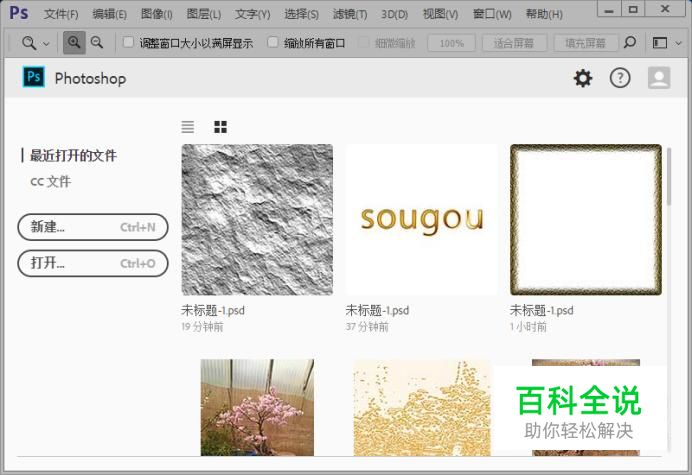The height and width of the screenshot is (475, 692).
Task: Click the Ps application icon in menu bar
Action: click(19, 13)
